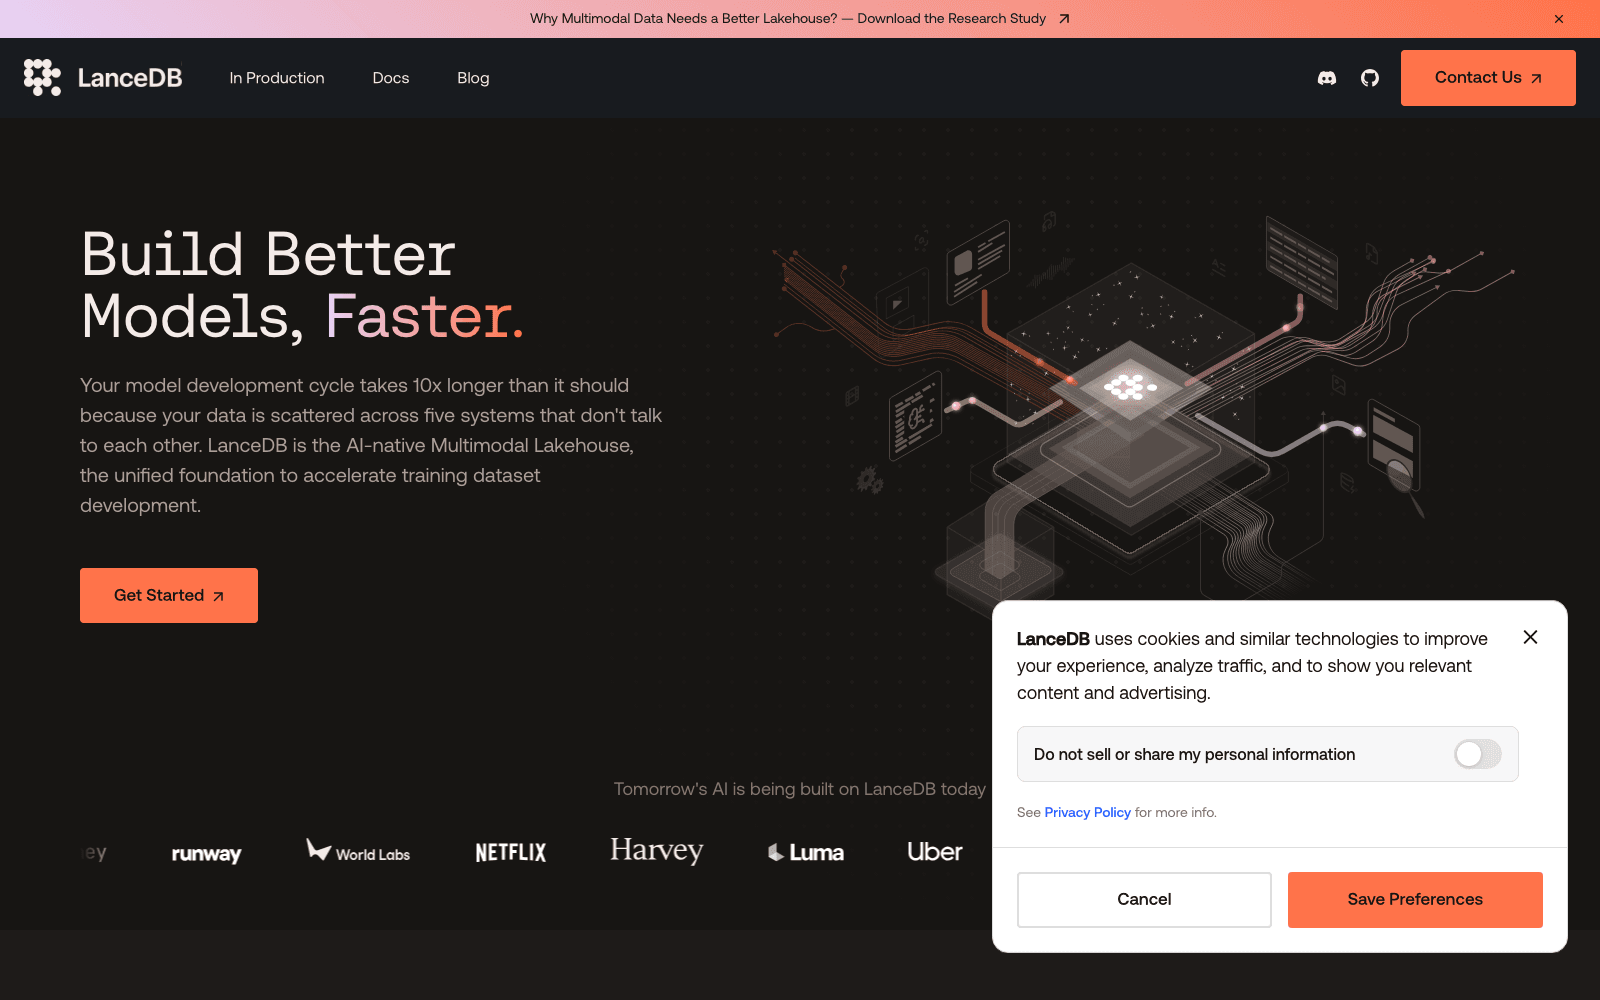Open the GitHub icon in the header
The height and width of the screenshot is (1000, 1600).
(x=1370, y=78)
